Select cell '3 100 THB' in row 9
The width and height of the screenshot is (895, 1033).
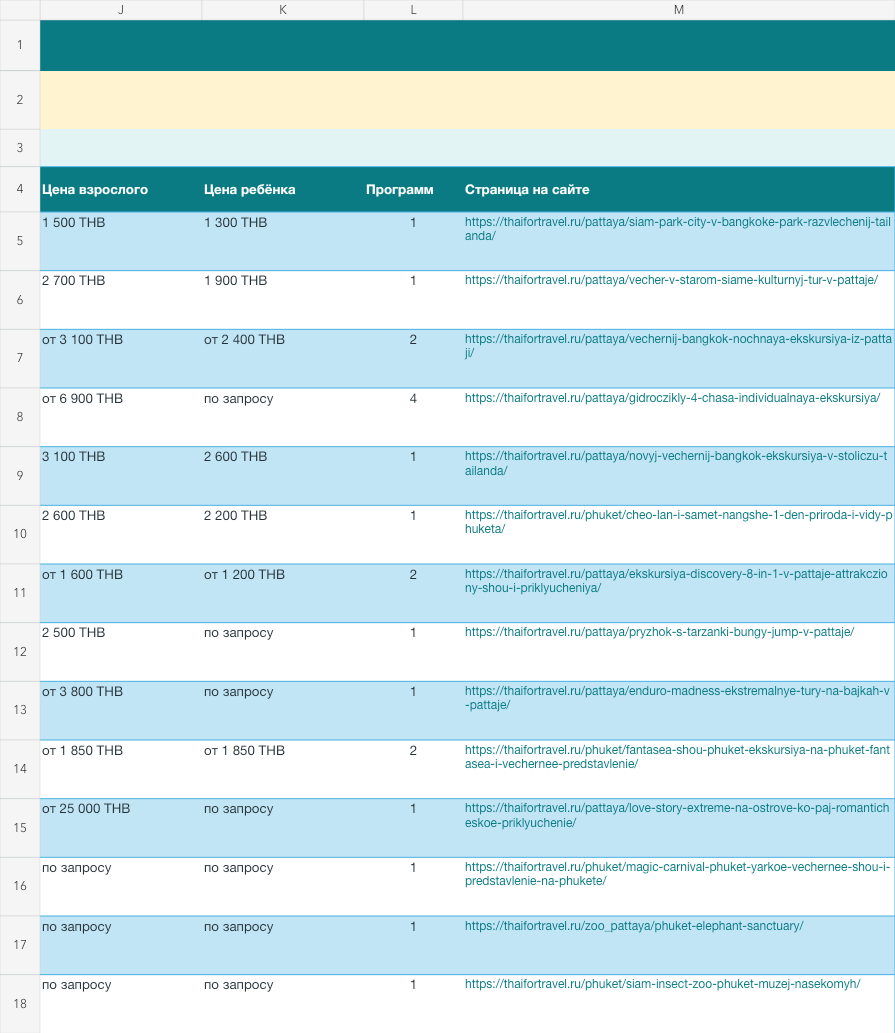pyautogui.click(x=121, y=476)
